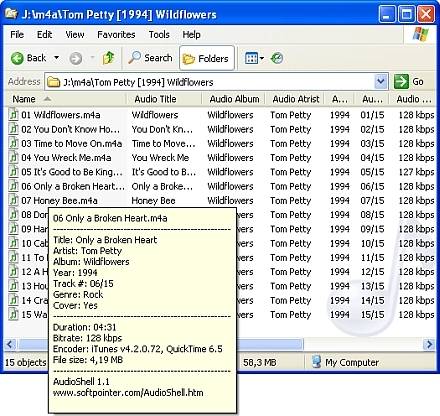Click audio file icon of track 14
This screenshot has width=440, height=416.
pos(13,300)
